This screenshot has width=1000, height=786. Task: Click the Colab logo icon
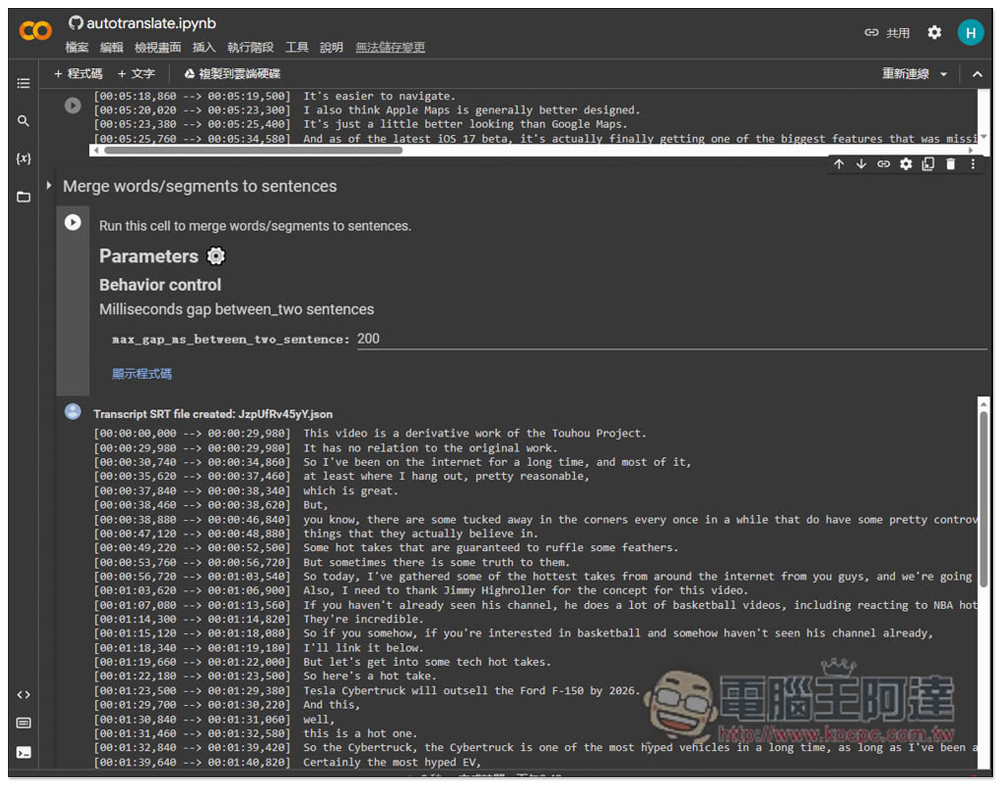35,30
